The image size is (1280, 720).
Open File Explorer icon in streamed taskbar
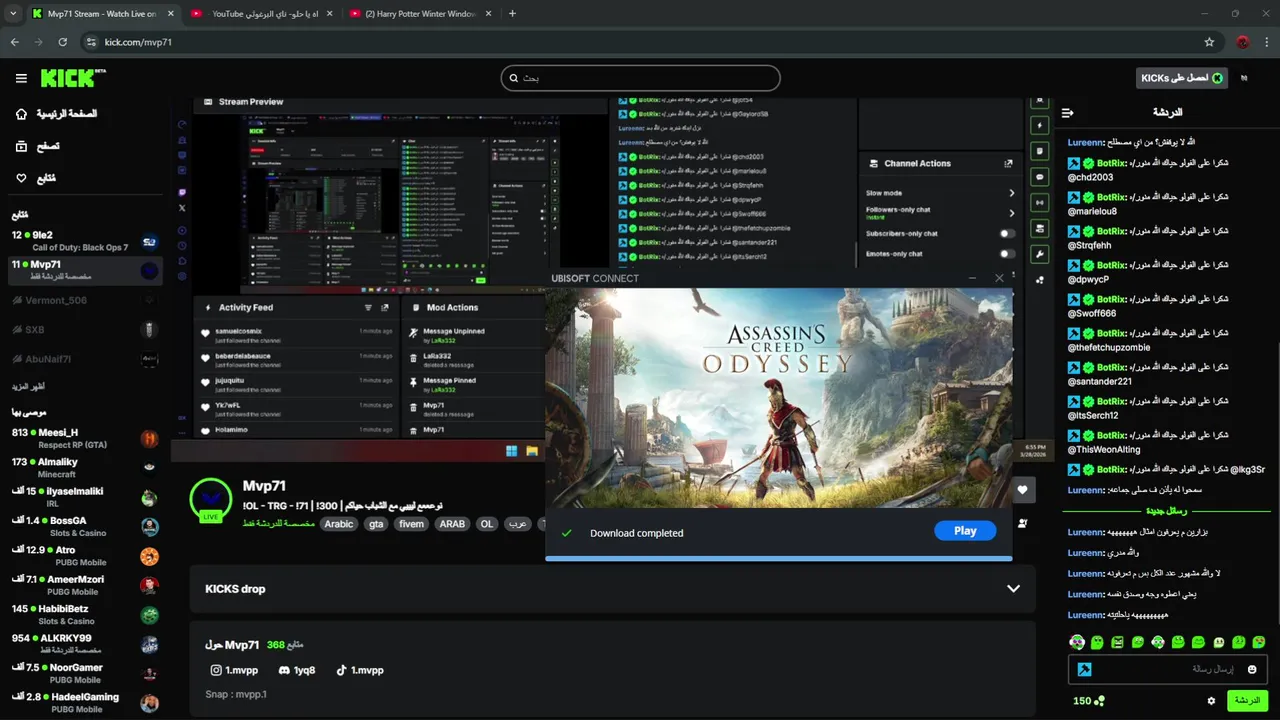pyautogui.click(x=532, y=451)
